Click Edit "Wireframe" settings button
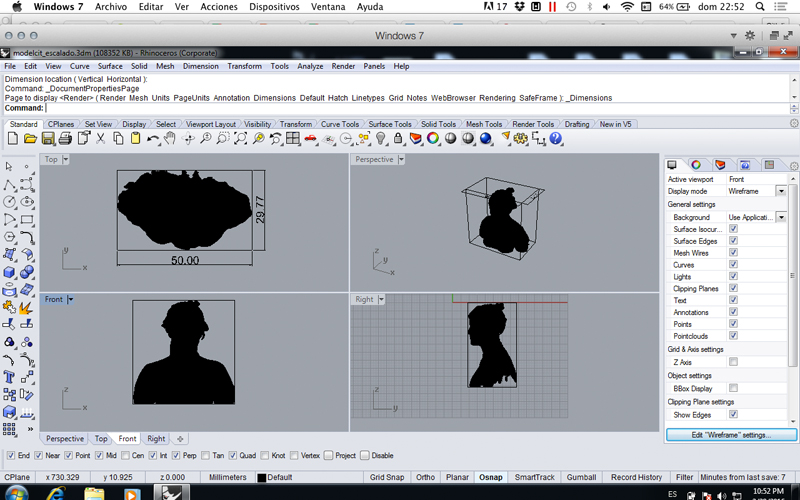The width and height of the screenshot is (800, 500). pos(731,435)
